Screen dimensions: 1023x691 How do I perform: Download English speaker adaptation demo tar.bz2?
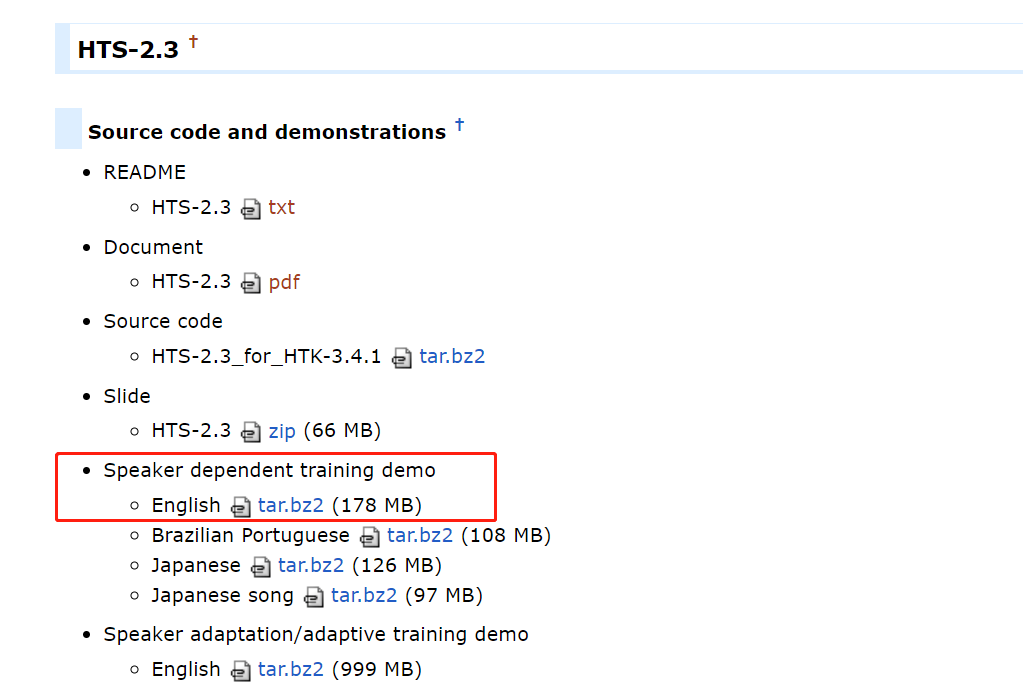(x=291, y=669)
